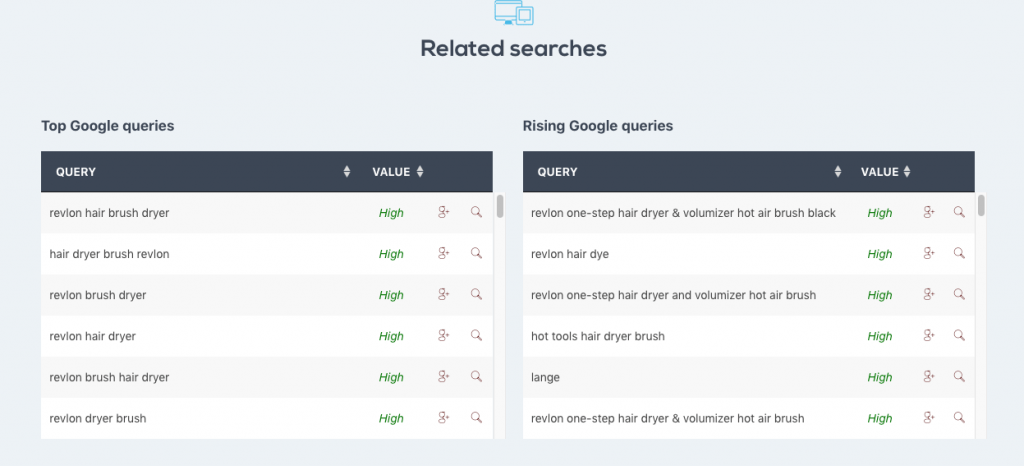
Task: Click the 'lange' query text
Action: pyautogui.click(x=545, y=378)
